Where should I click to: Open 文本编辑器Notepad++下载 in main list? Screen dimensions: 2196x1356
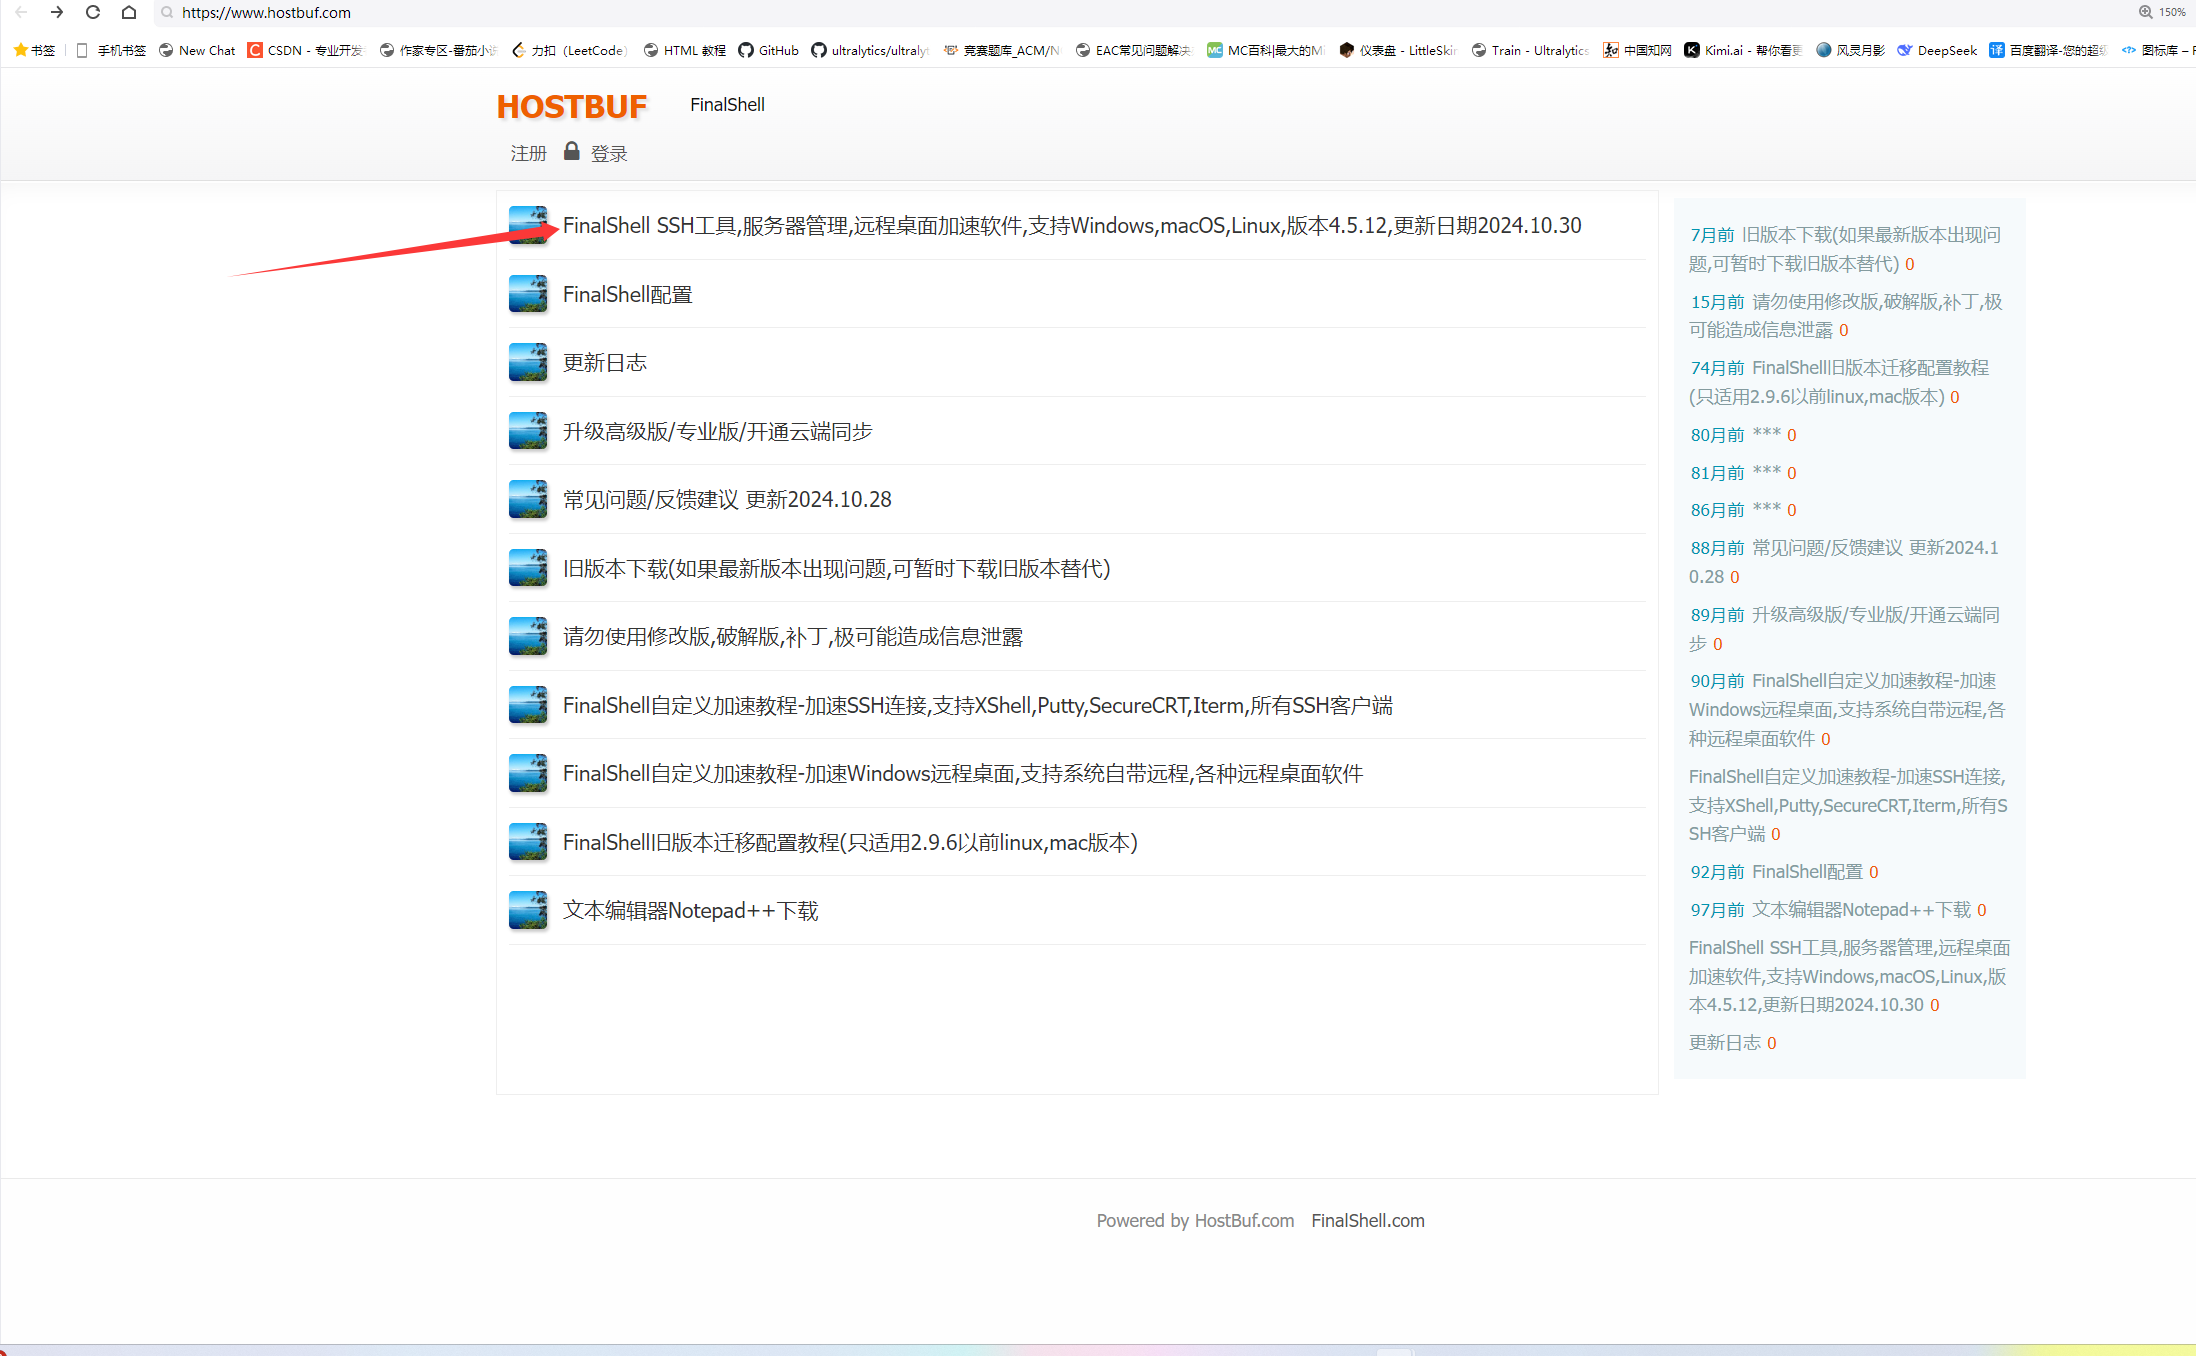tap(690, 911)
